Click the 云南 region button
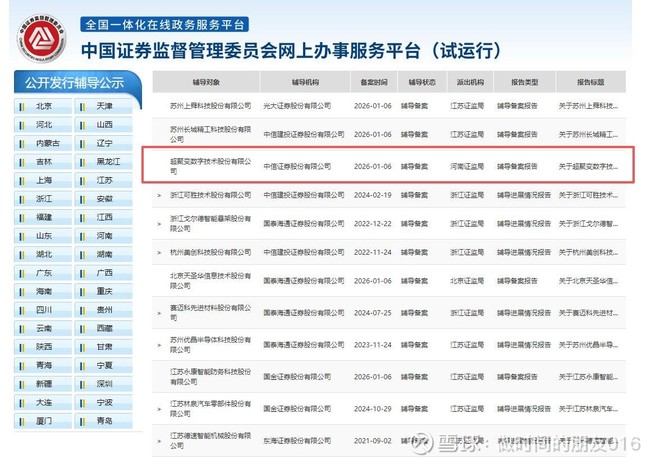The image size is (660, 464). pyautogui.click(x=43, y=328)
